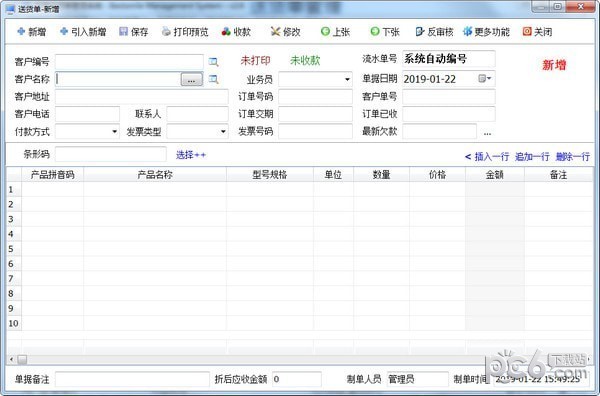Click the 金额 column header
The image size is (600, 396).
tap(495, 174)
